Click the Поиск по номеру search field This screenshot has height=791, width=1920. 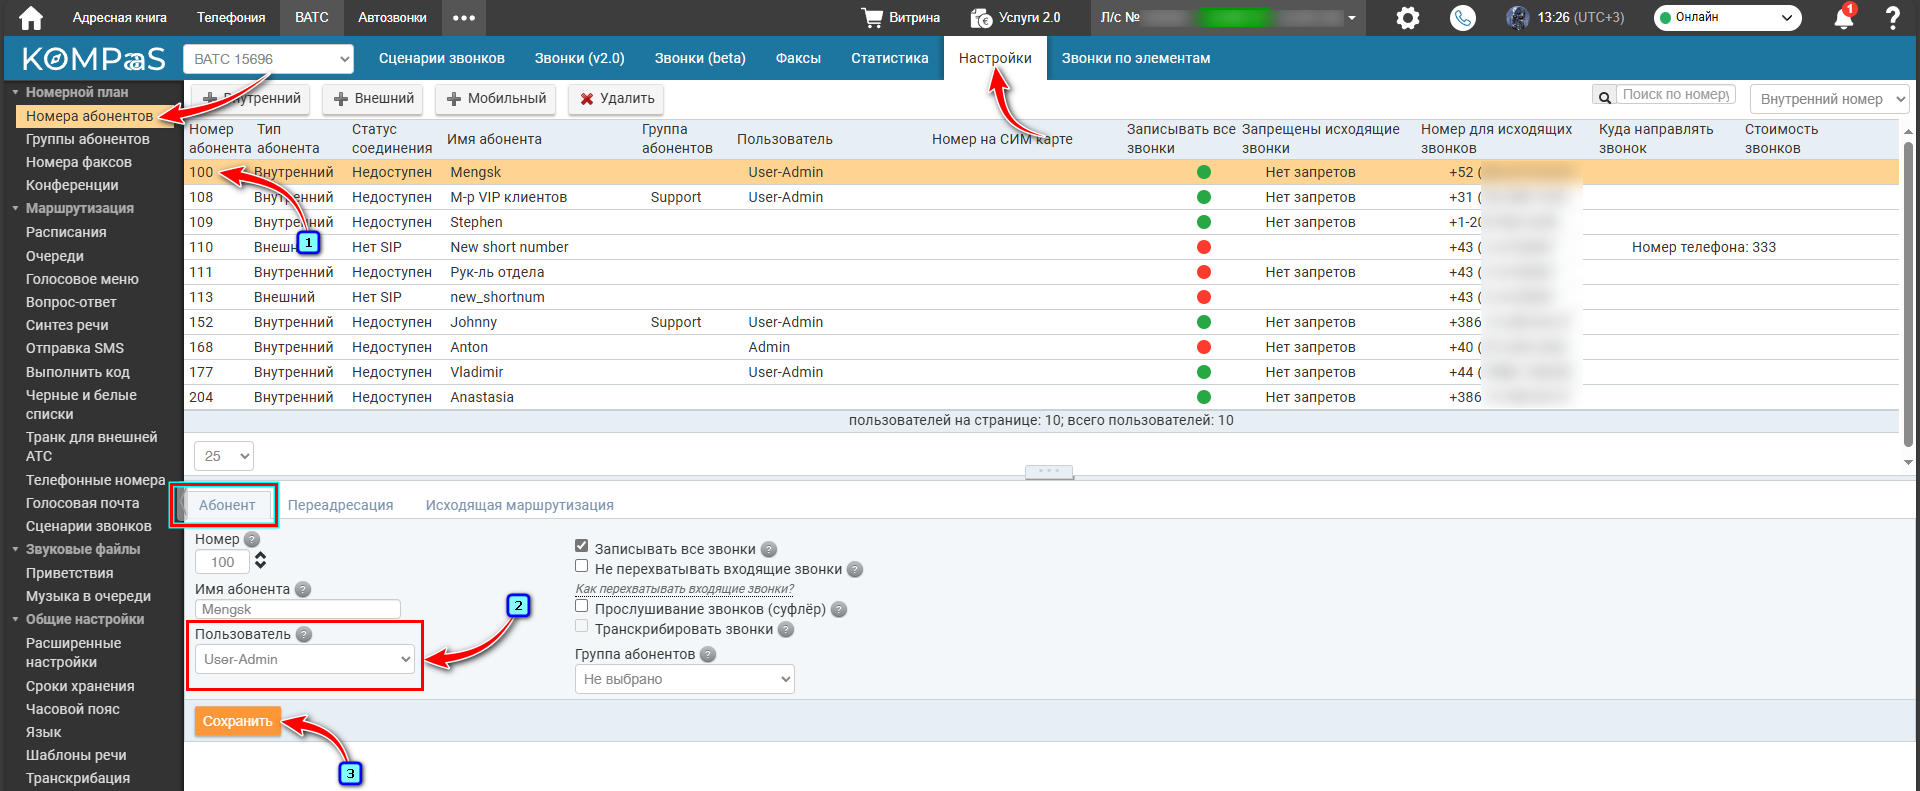click(1676, 95)
